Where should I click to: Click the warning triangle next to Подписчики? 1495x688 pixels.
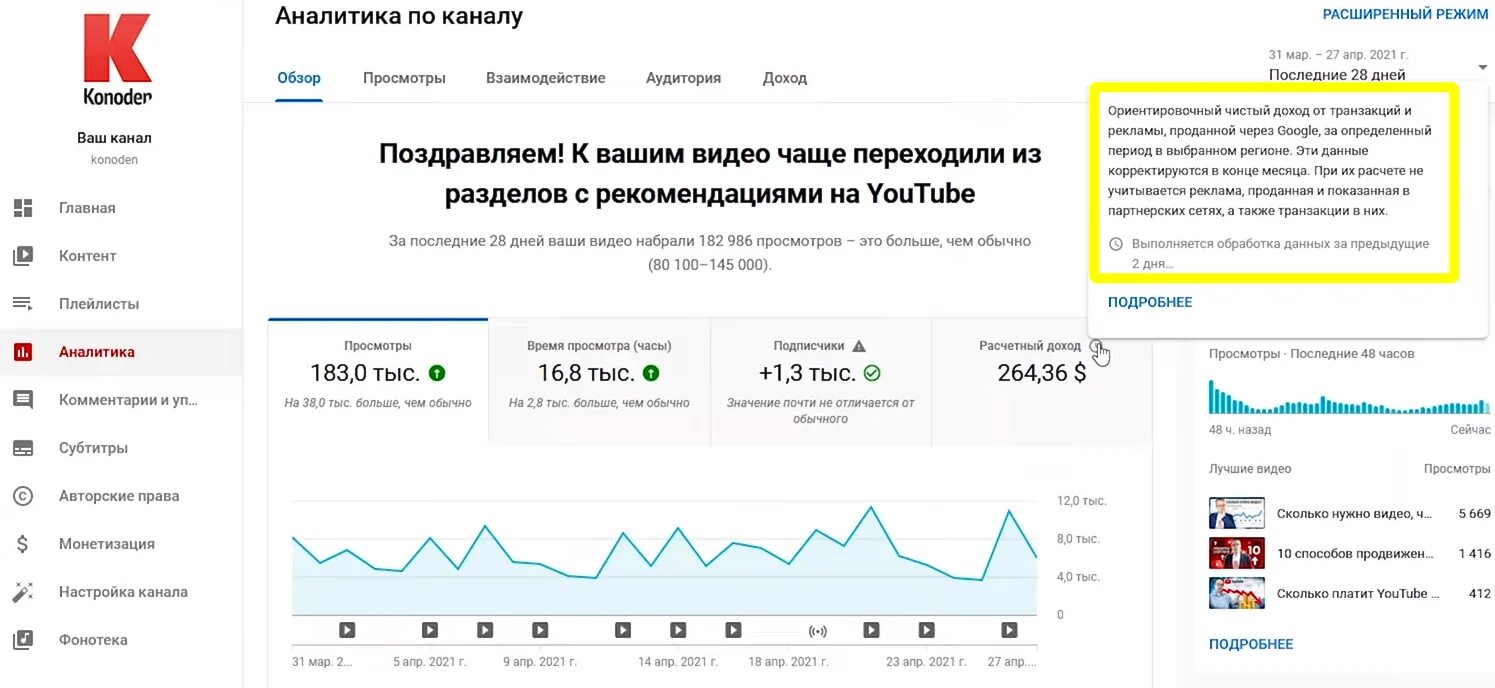pos(858,346)
